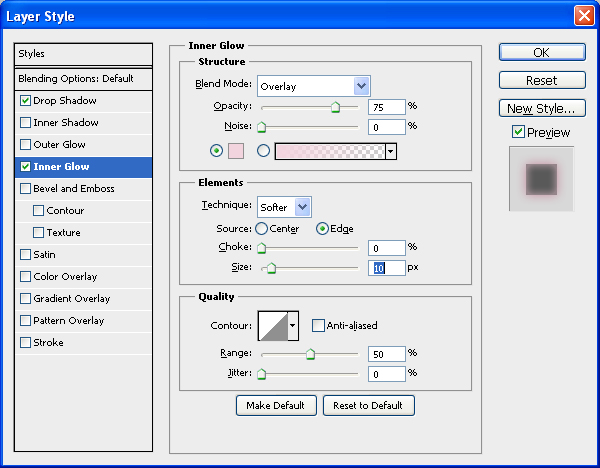
Task: Click the Opacity slider handle
Action: pyautogui.click(x=335, y=107)
